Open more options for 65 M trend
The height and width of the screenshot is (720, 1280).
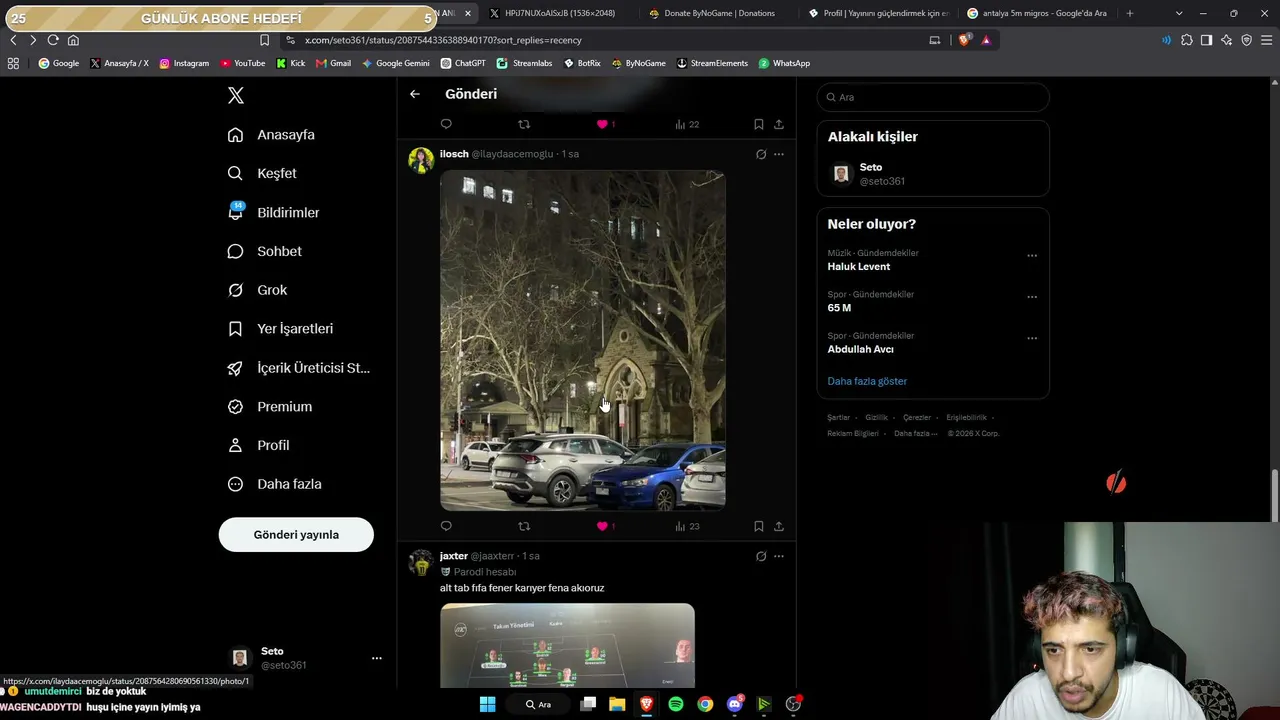coord(1032,297)
